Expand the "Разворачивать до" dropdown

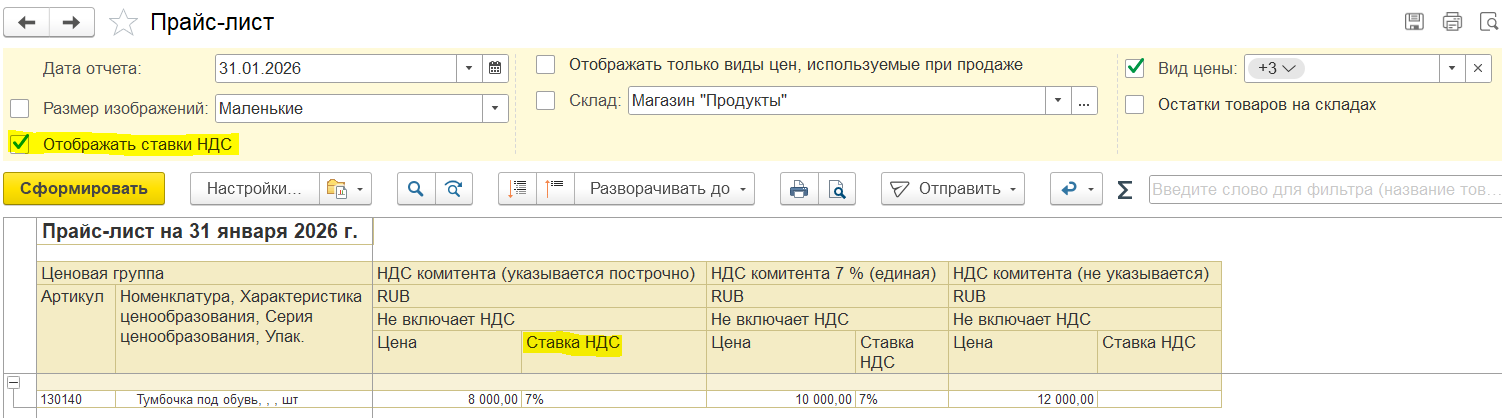664,188
